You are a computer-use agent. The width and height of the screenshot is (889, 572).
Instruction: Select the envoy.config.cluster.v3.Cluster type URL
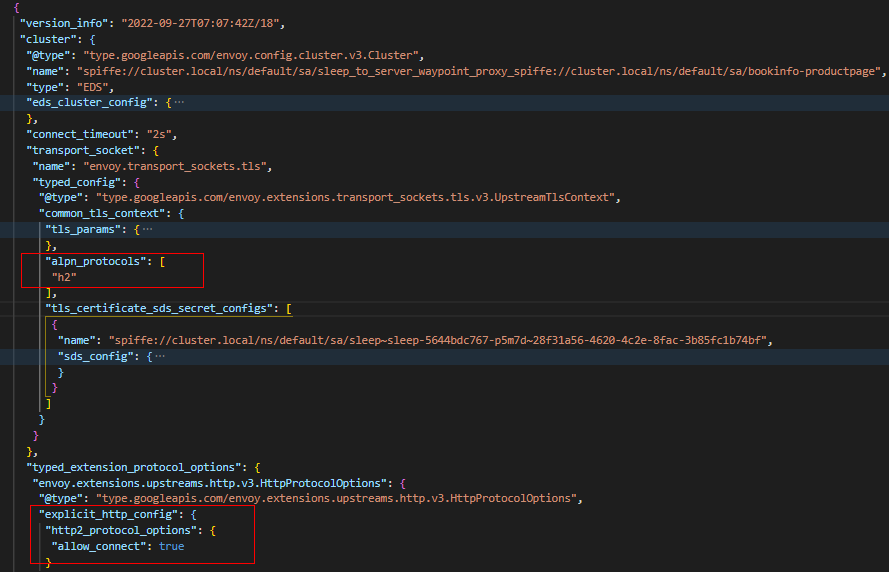(251, 55)
